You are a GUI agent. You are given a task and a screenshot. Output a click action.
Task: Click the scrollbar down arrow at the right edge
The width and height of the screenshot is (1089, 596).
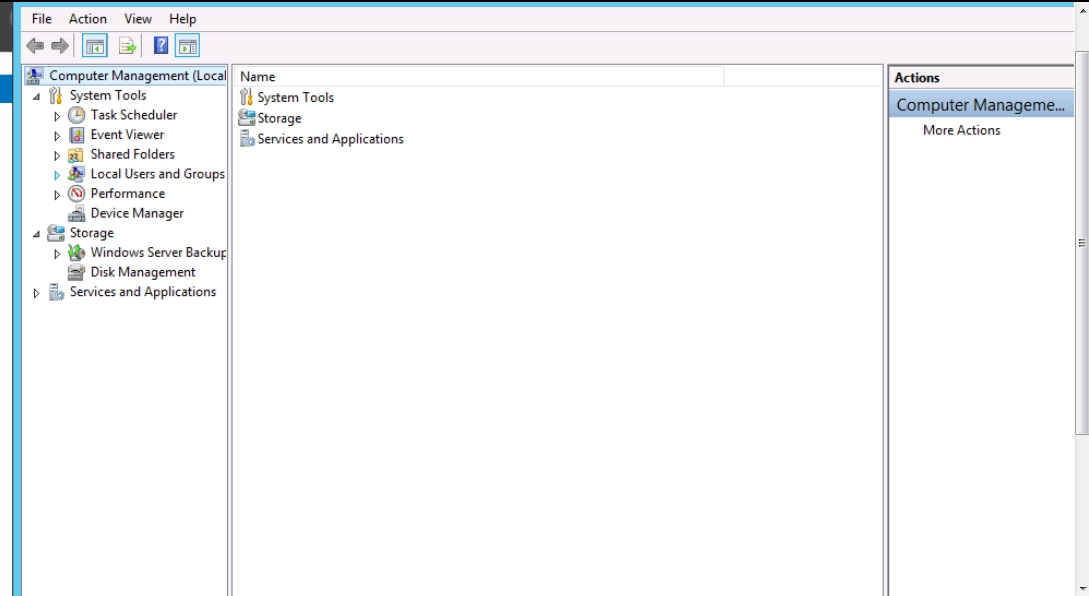click(x=1082, y=589)
